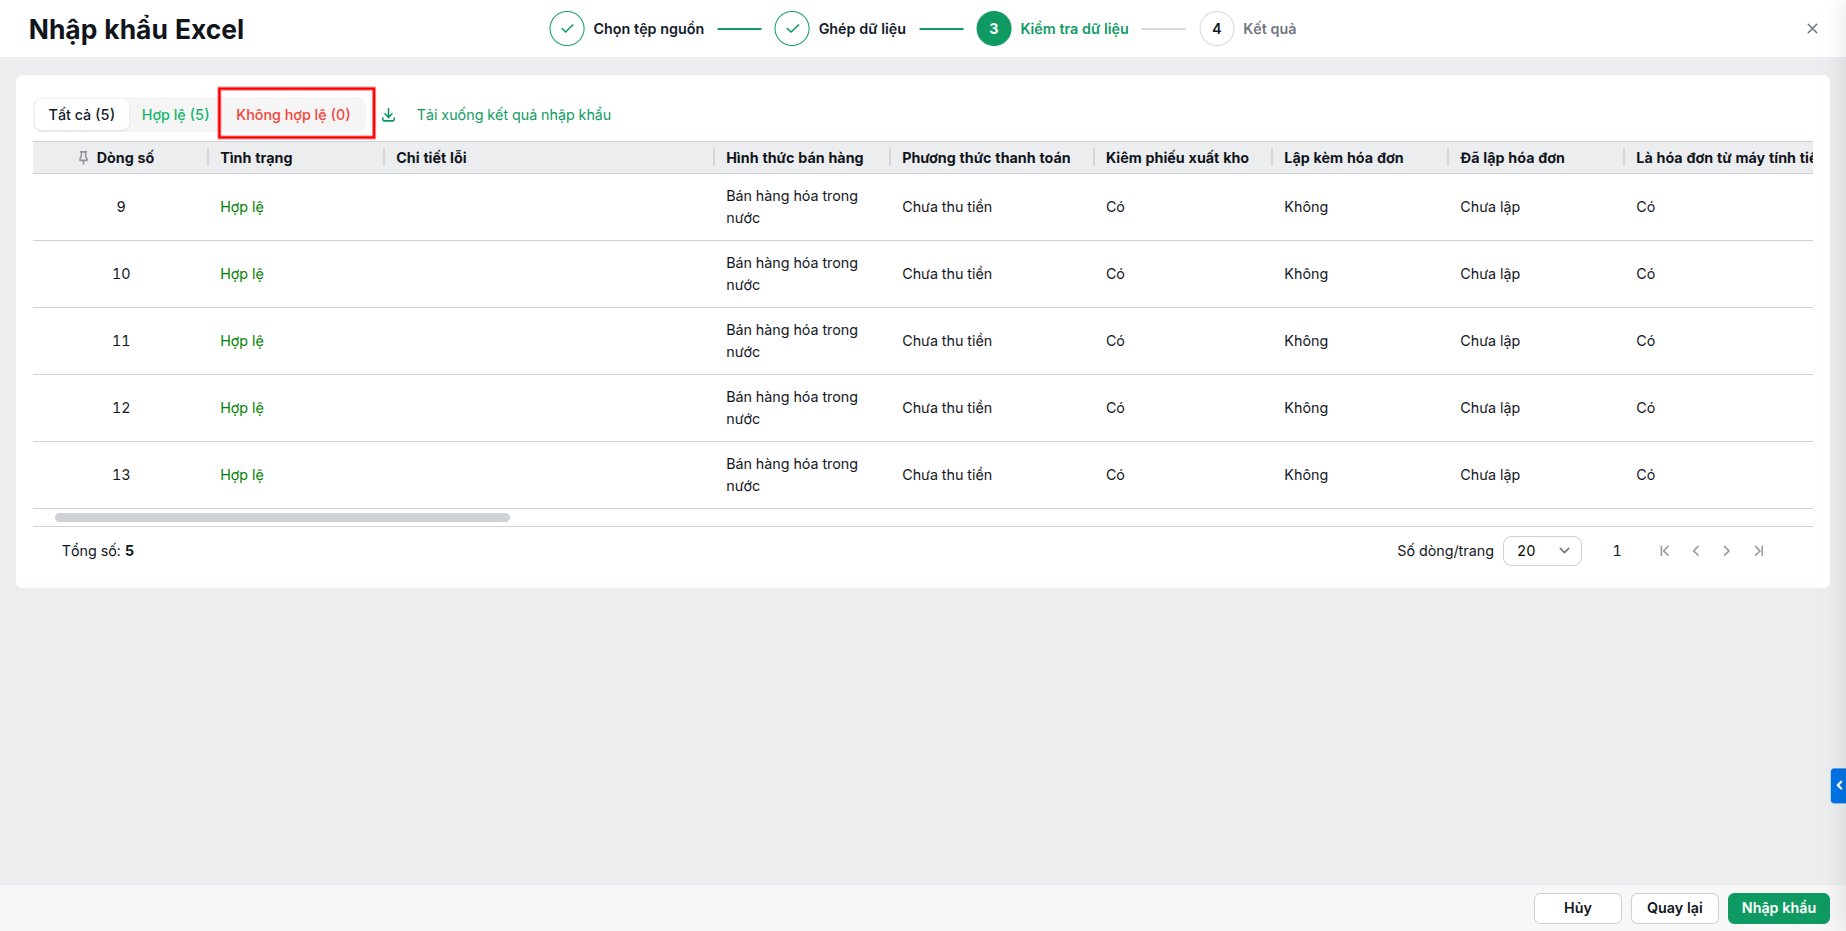Click the current page number 1

coord(1617,551)
